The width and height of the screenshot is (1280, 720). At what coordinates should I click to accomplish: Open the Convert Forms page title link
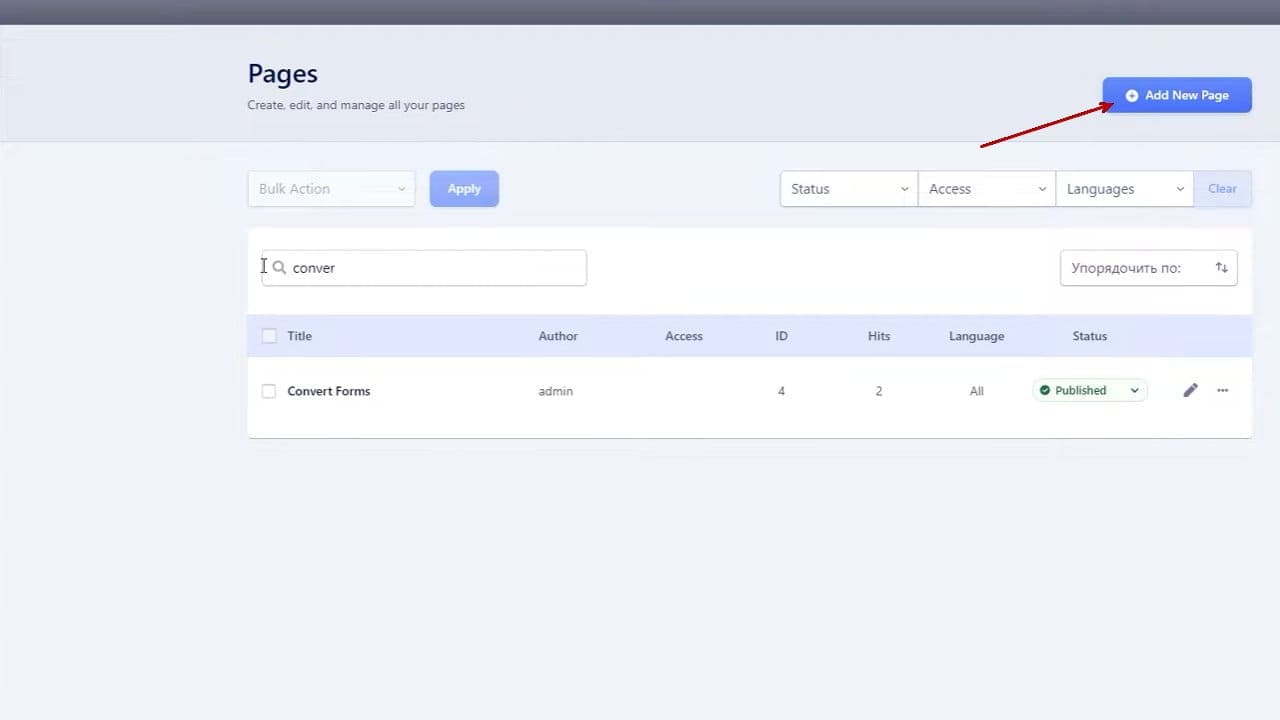[329, 391]
